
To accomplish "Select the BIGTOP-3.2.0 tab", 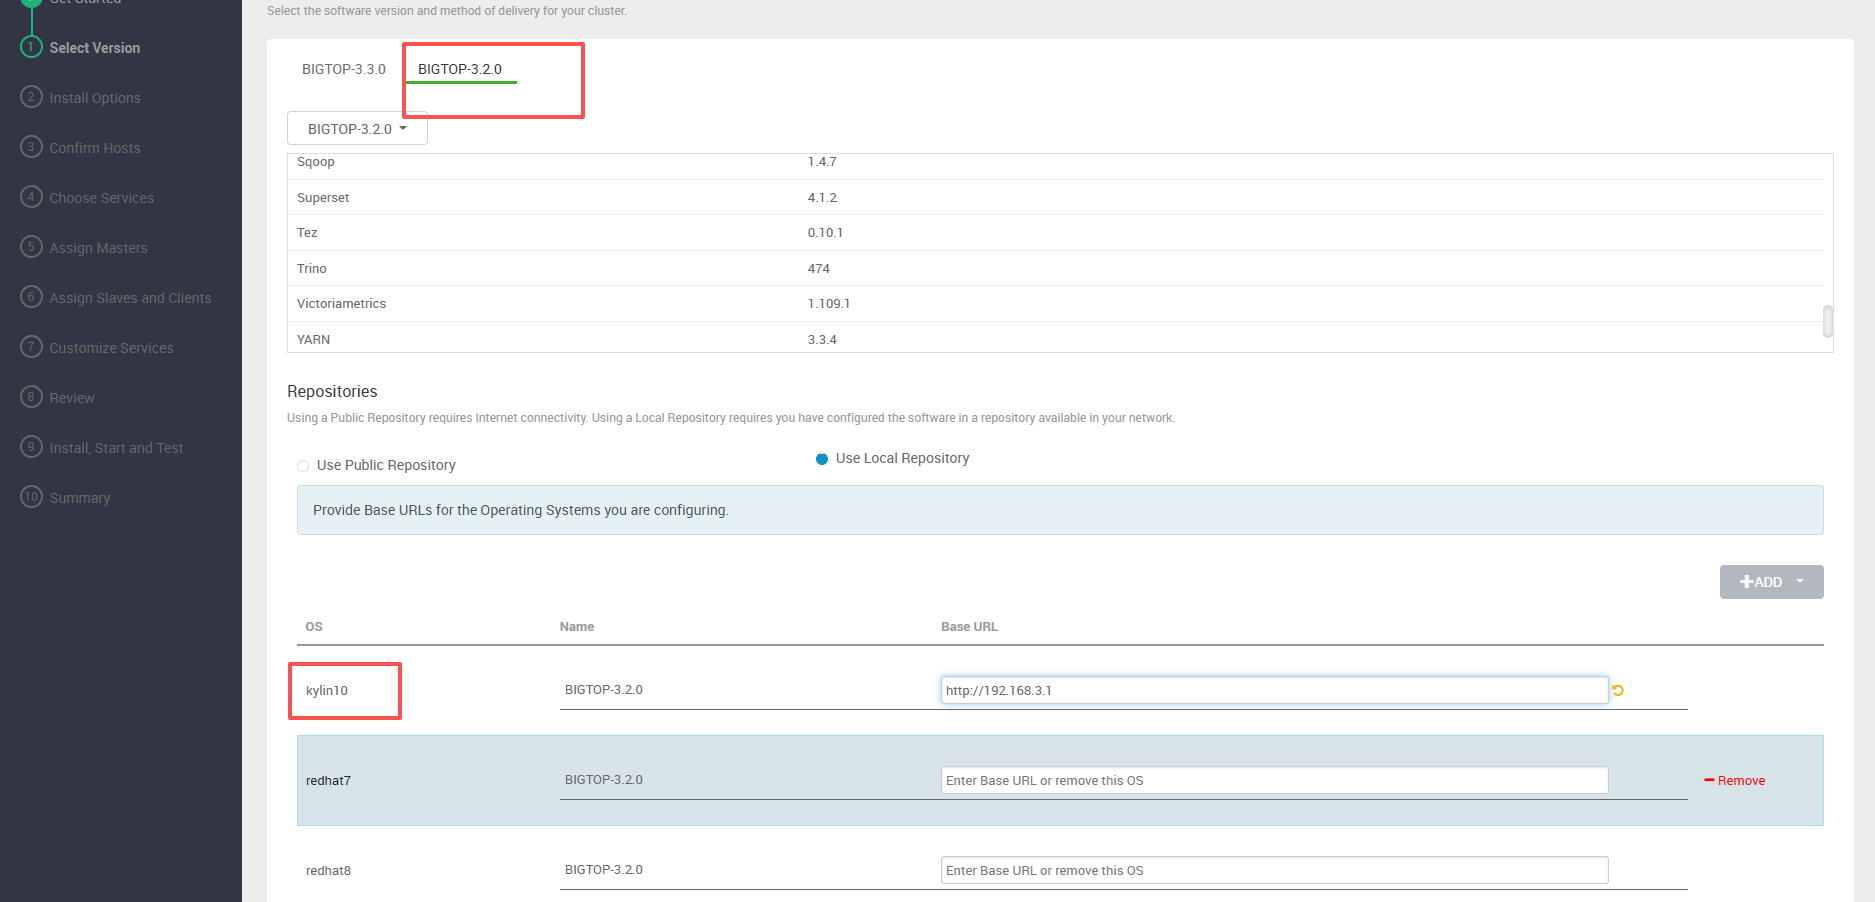I will (460, 69).
